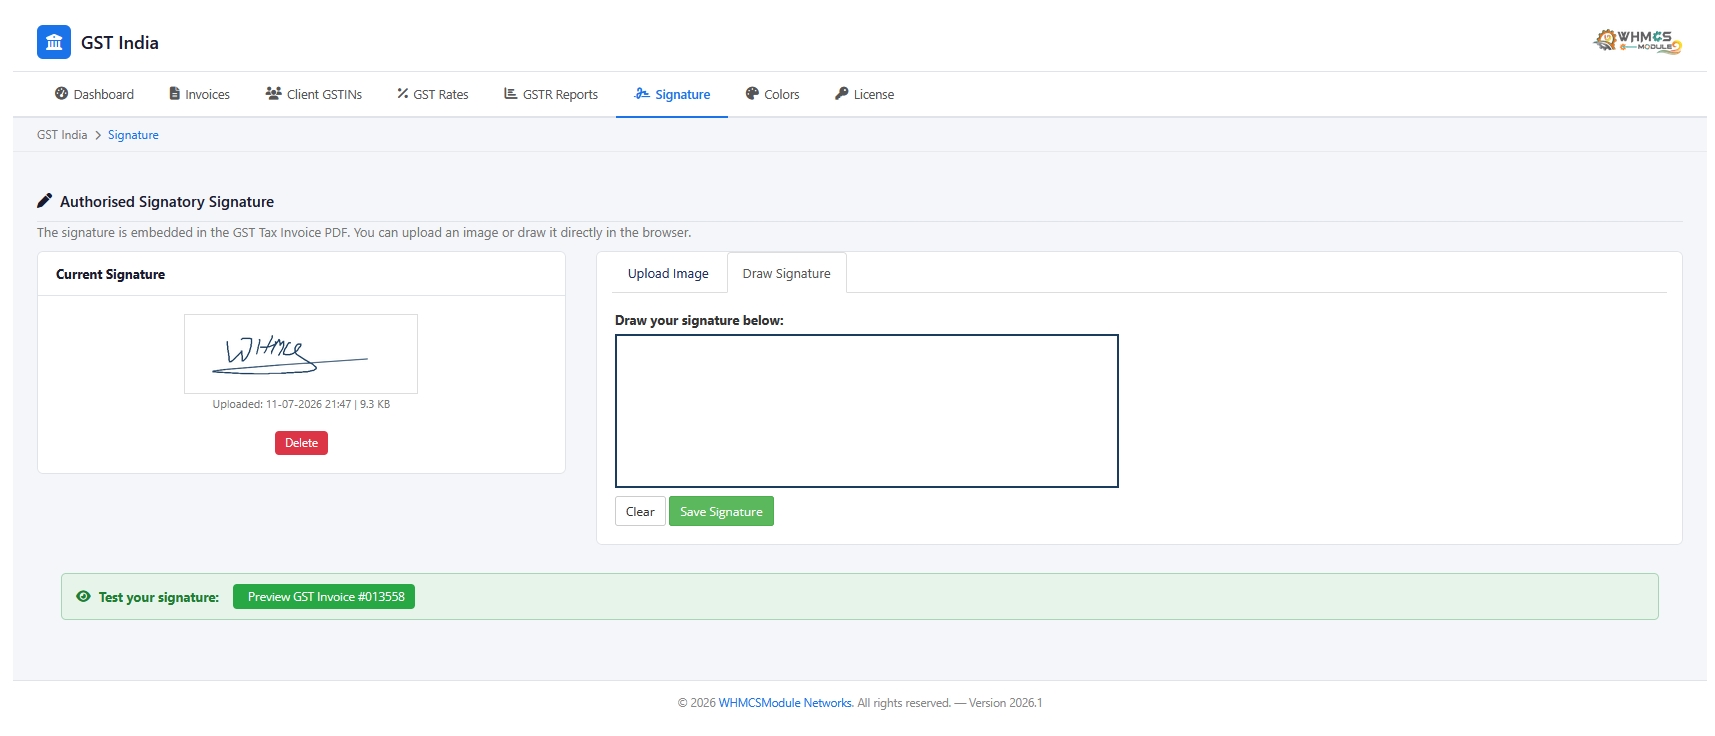This screenshot has height=736, width=1715.
Task: Switch to the Upload Image tab
Action: 668,273
